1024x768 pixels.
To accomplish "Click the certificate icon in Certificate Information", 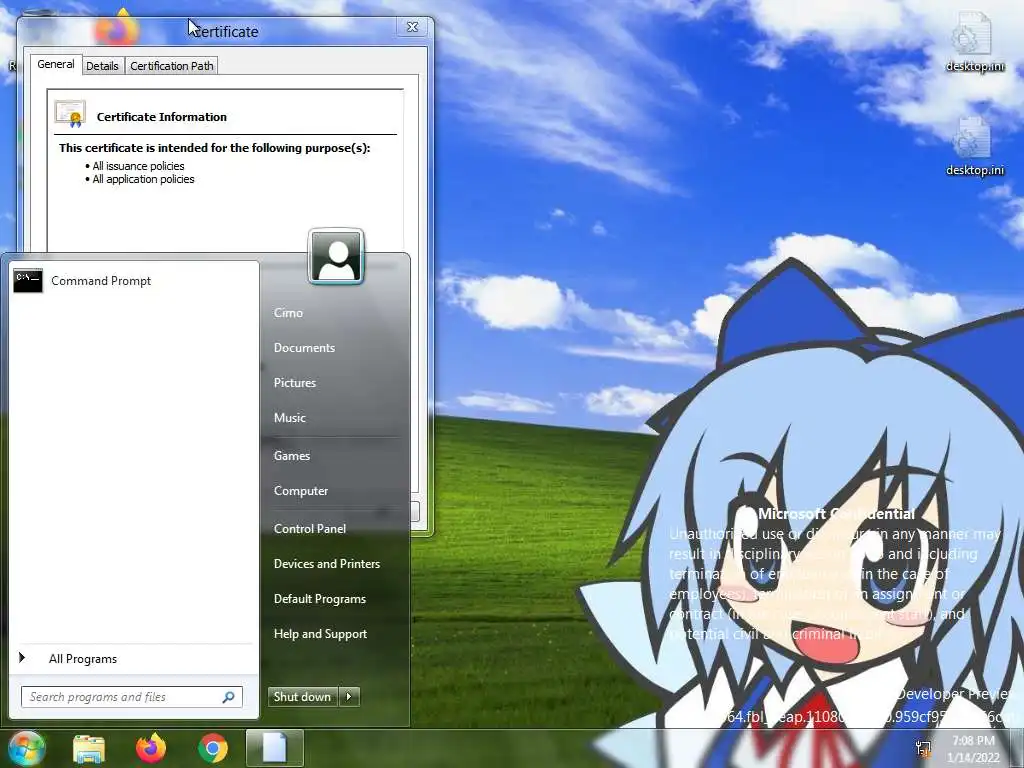I will [70, 114].
